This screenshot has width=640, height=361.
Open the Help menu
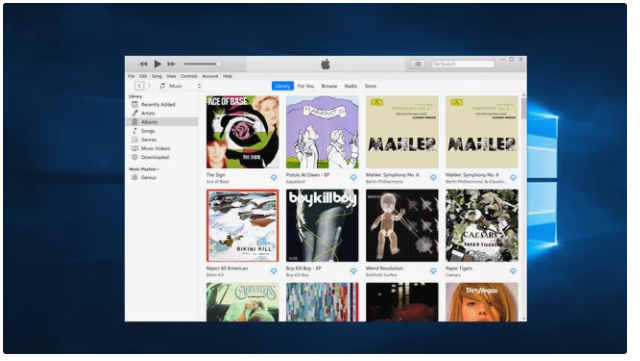click(x=227, y=76)
